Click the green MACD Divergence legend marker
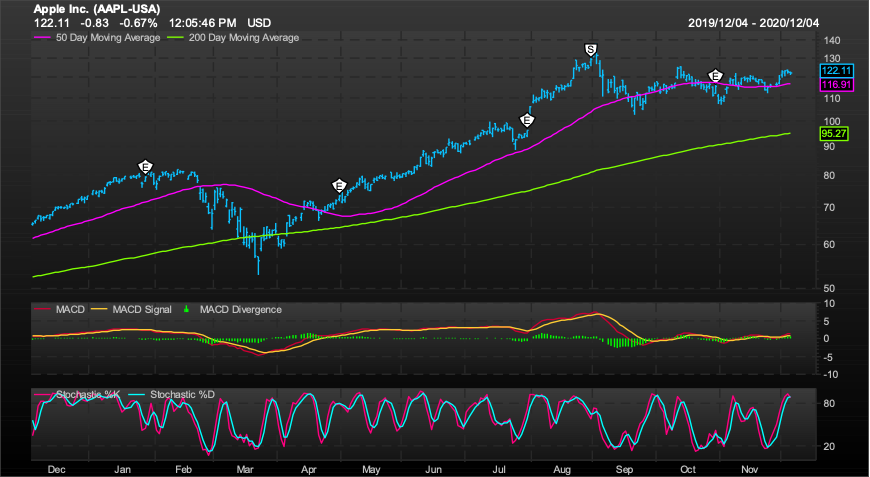 coord(186,309)
